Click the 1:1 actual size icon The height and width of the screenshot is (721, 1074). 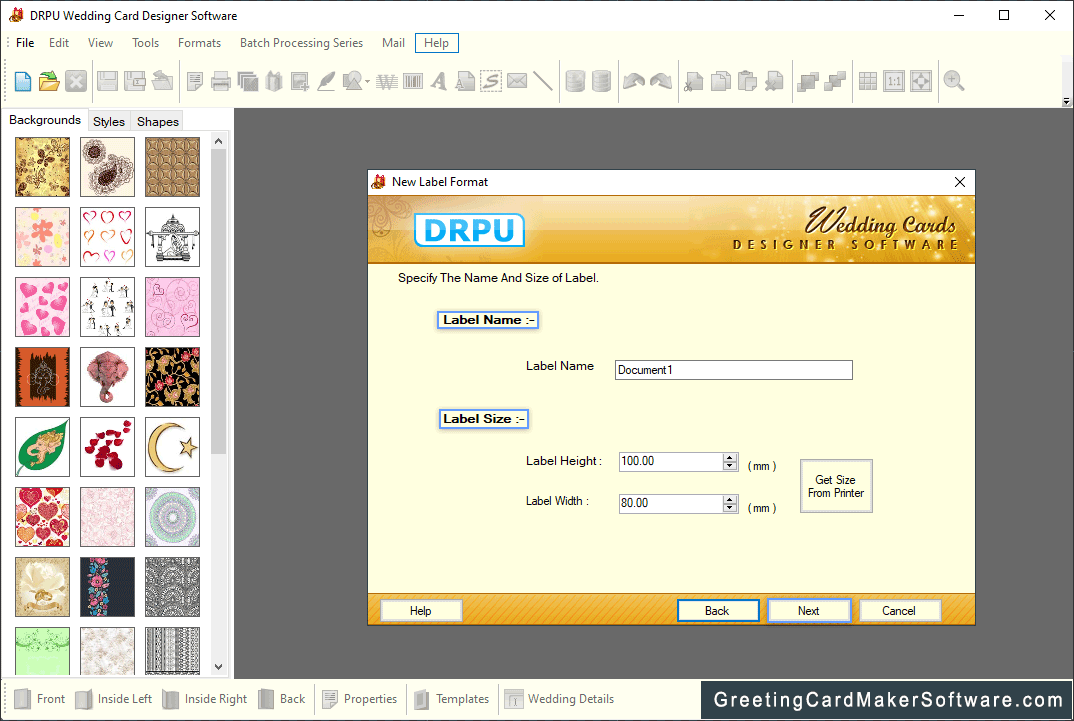tap(894, 81)
